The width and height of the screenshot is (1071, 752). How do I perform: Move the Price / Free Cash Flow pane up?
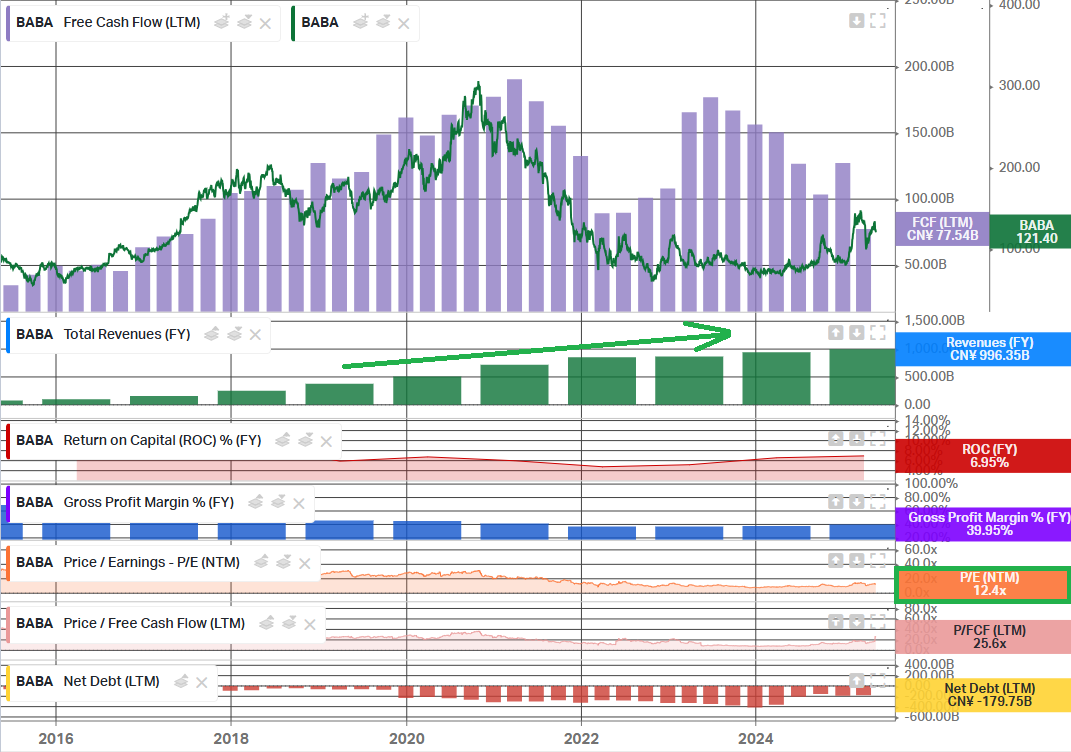835,621
